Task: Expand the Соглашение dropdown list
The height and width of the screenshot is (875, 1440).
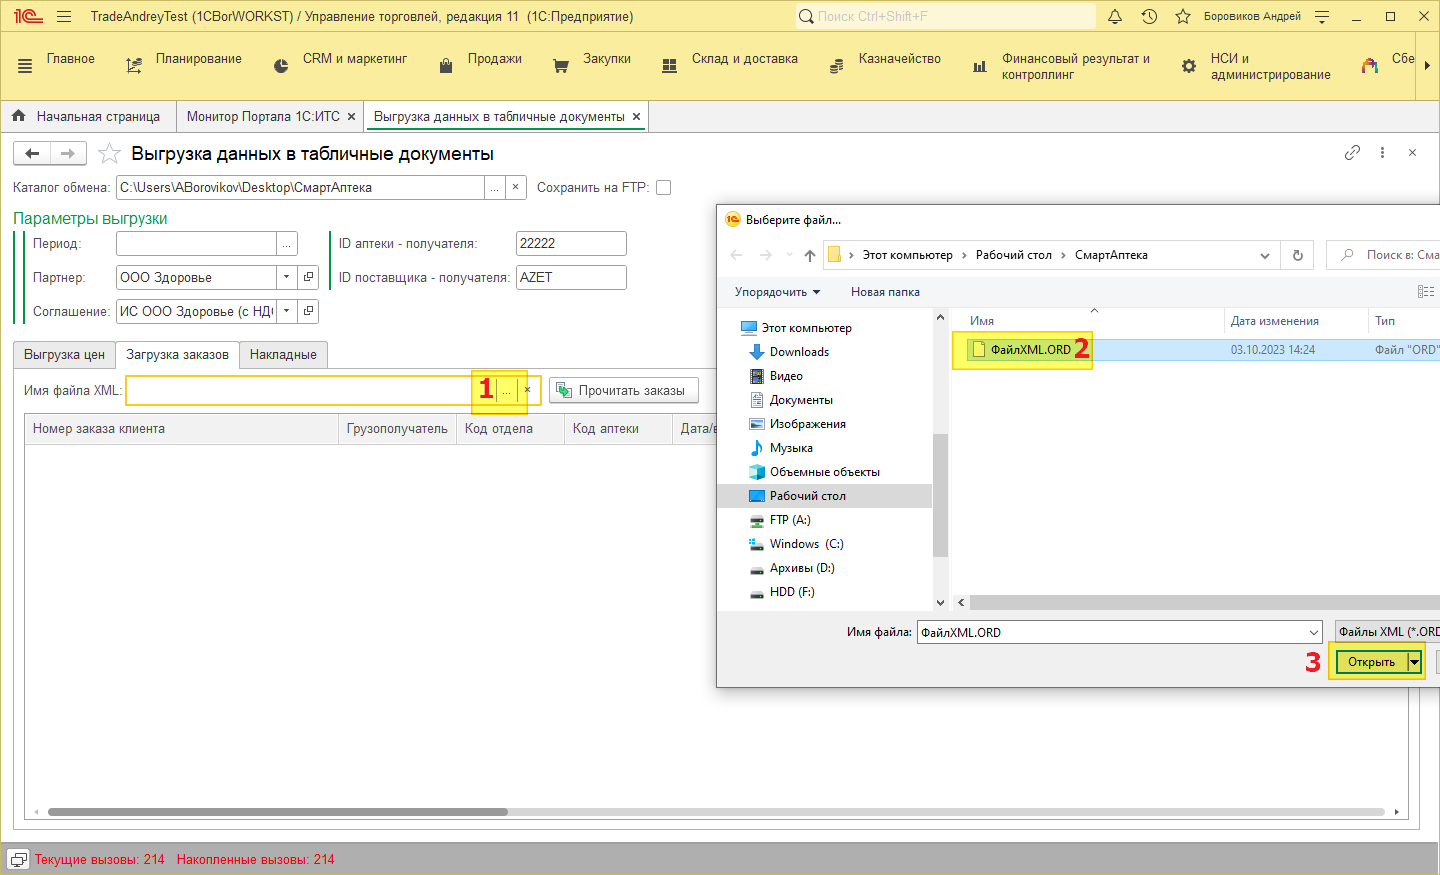Action: [x=287, y=311]
